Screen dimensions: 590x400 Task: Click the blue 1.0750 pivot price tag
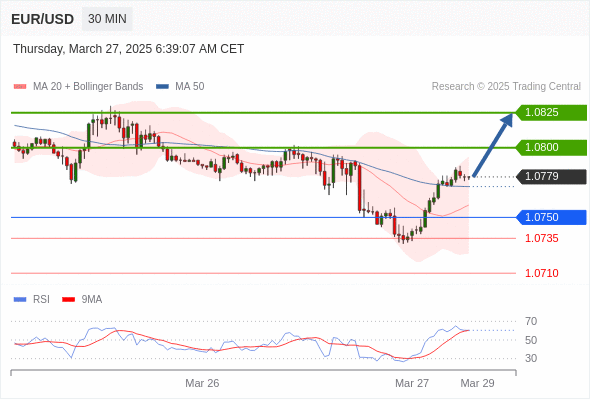[551, 217]
